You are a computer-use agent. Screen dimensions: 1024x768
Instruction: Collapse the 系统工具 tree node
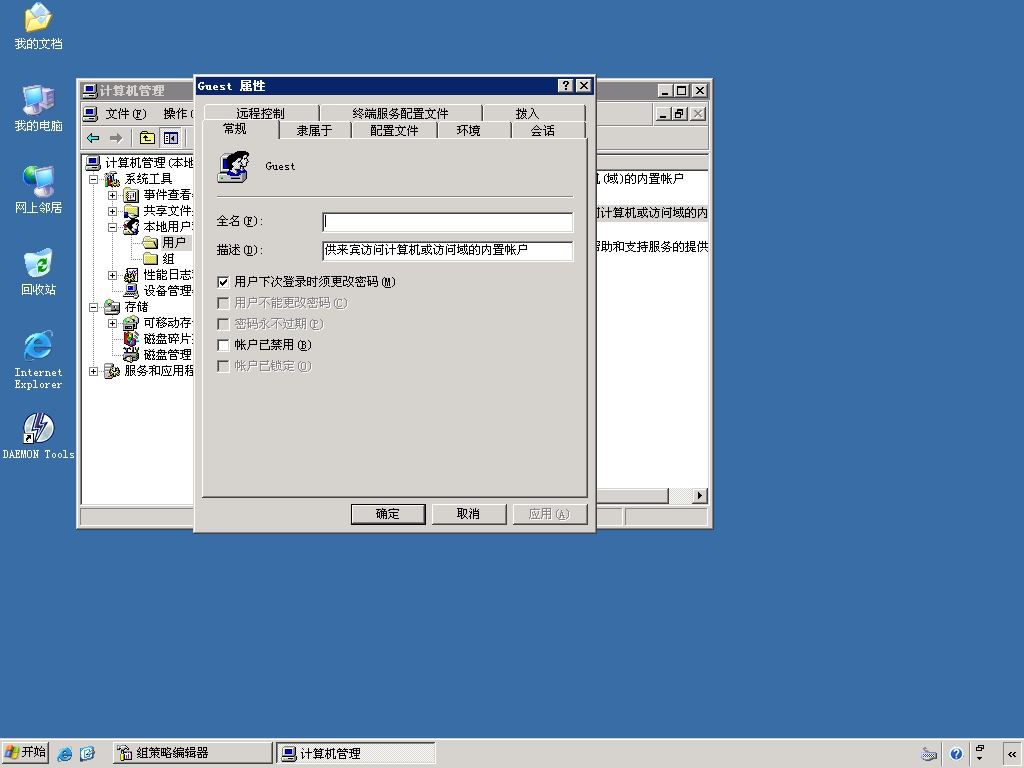[x=93, y=179]
